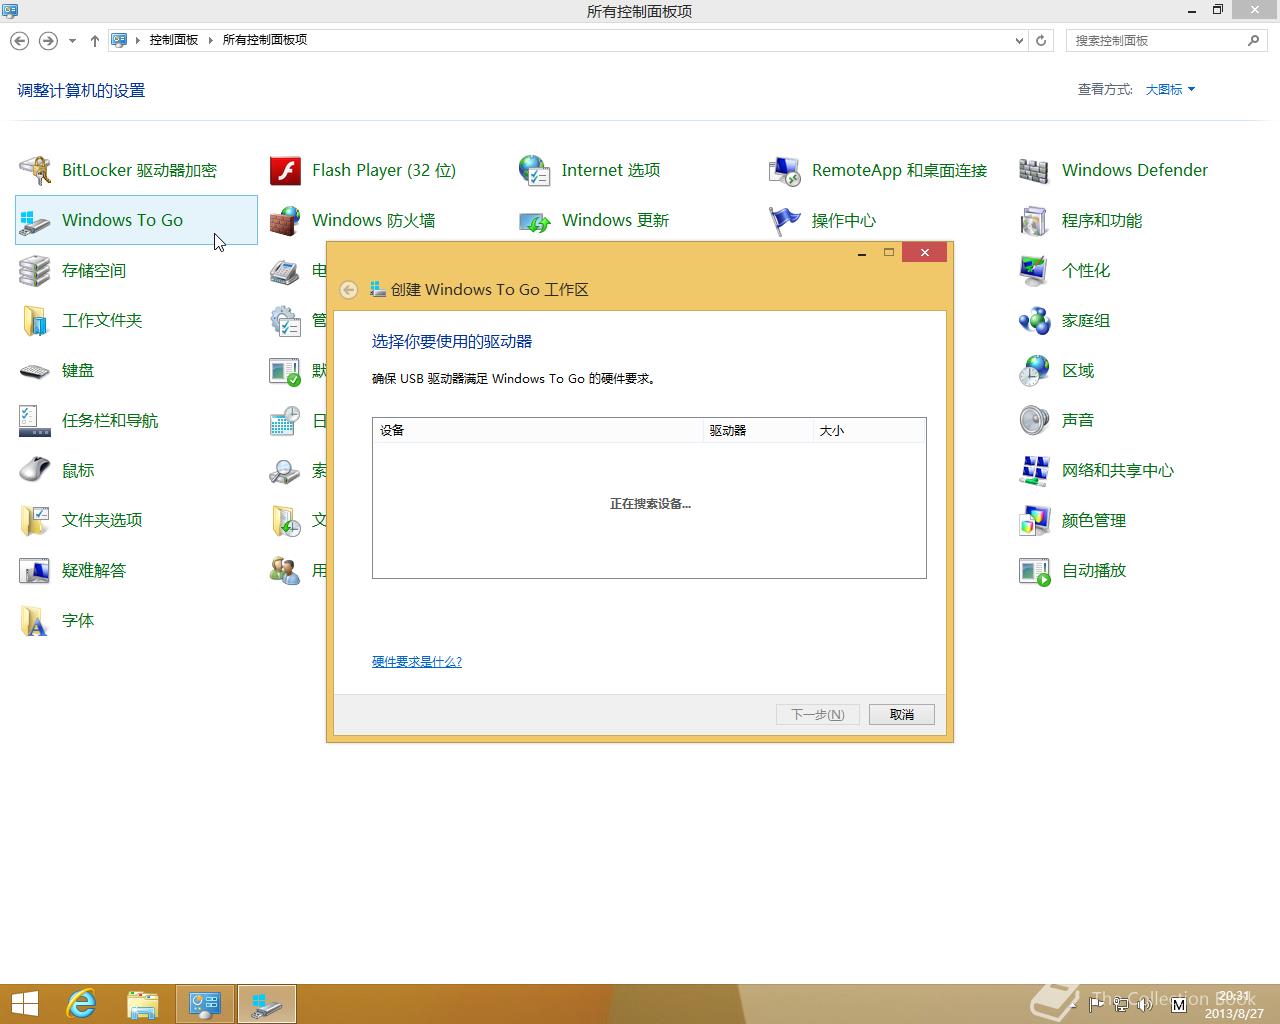Image resolution: width=1280 pixels, height=1024 pixels.
Task: Open 网络和共享中心 icon
Action: point(1035,470)
